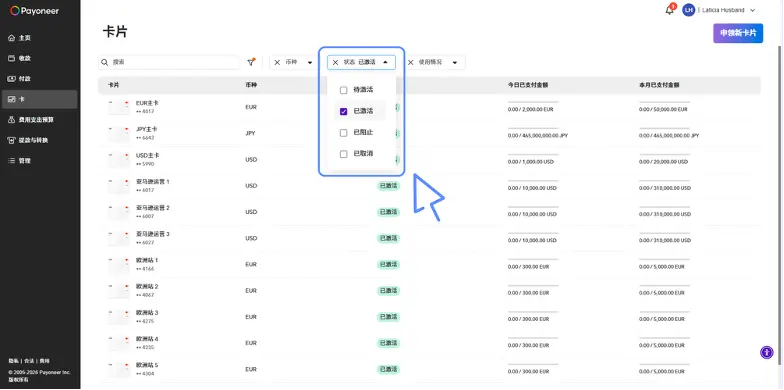
Task: Click the 今日已支付金额 column header
Action: point(528,85)
